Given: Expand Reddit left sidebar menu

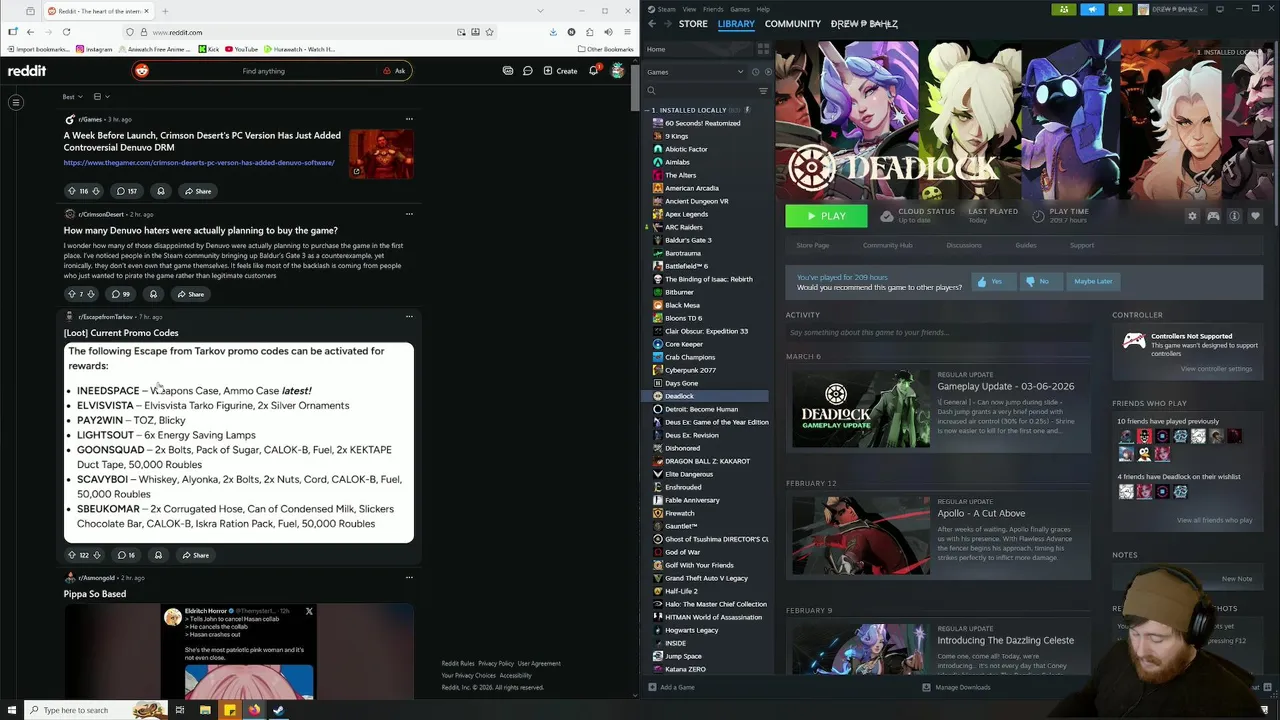Looking at the screenshot, I should click(x=16, y=102).
